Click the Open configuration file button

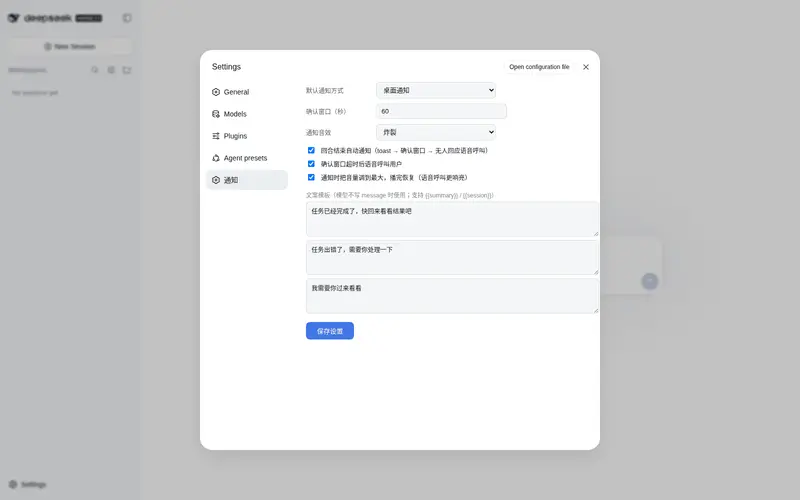click(539, 67)
